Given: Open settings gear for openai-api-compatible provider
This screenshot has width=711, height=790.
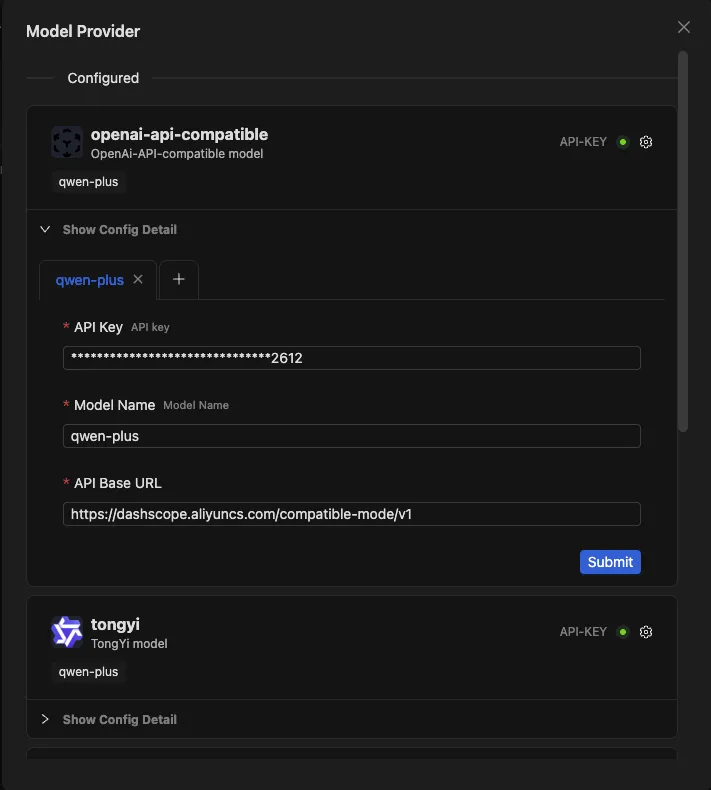Looking at the screenshot, I should pyautogui.click(x=646, y=142).
